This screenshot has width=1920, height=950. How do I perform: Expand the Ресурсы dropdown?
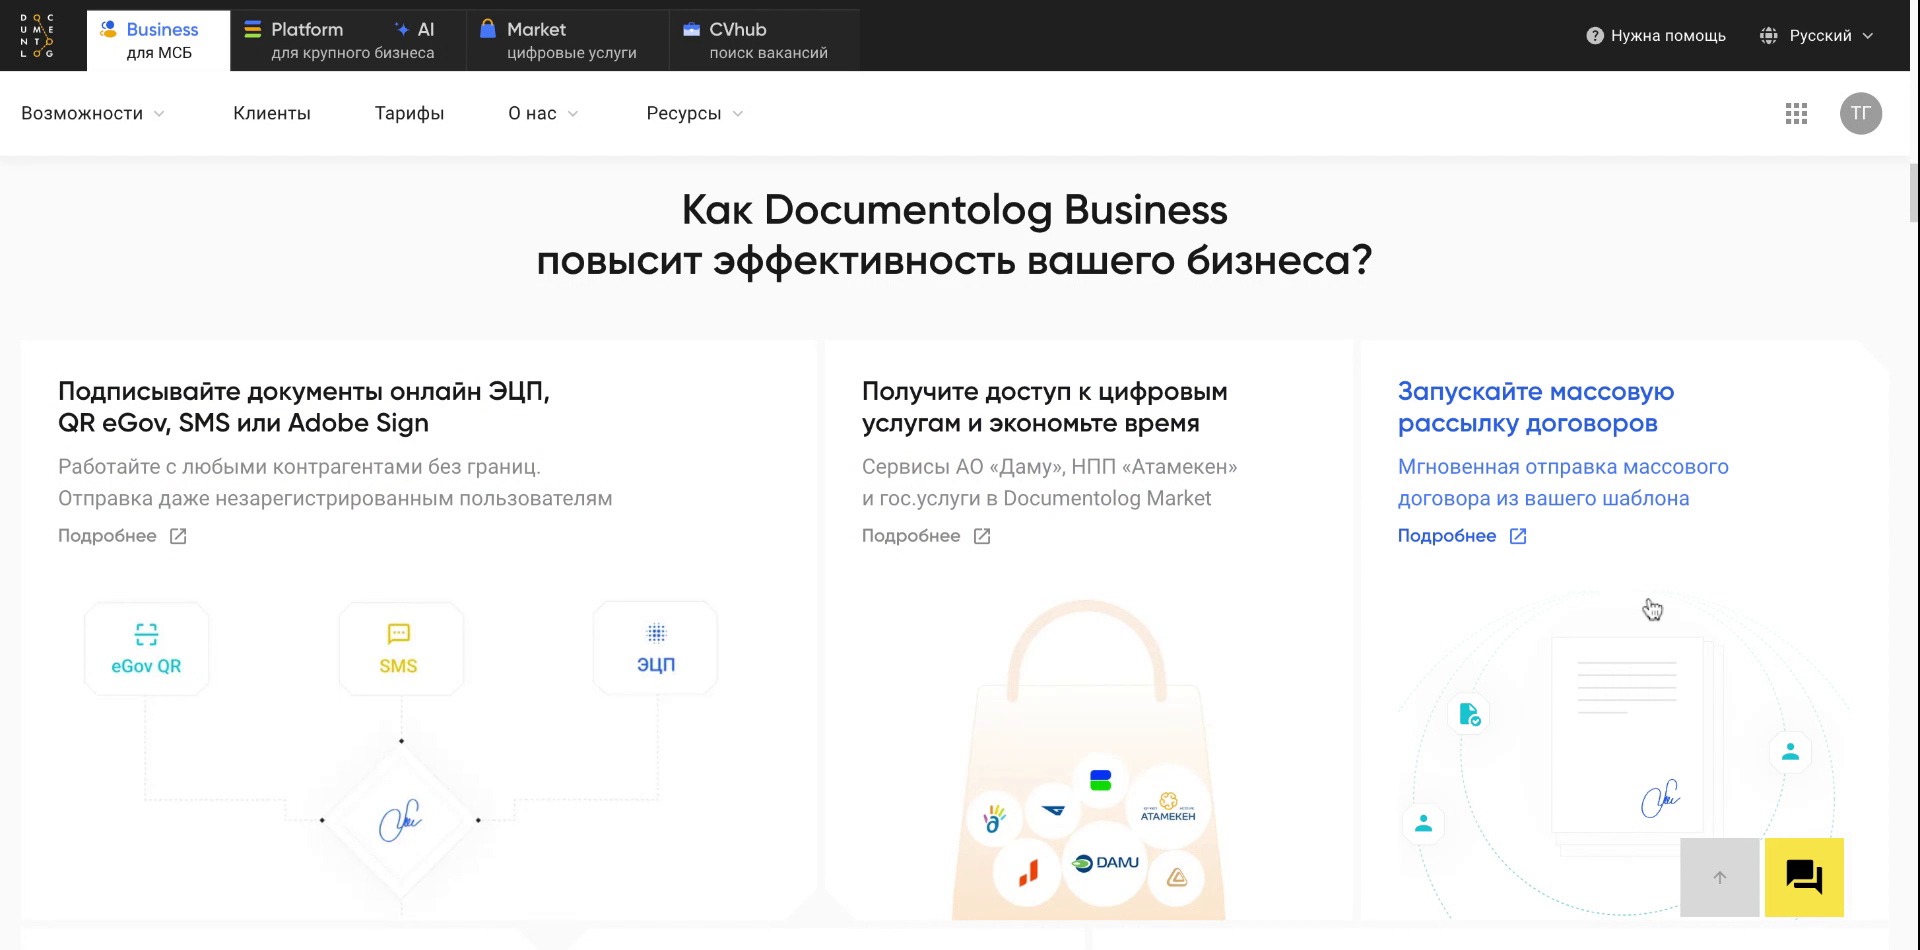(x=692, y=113)
